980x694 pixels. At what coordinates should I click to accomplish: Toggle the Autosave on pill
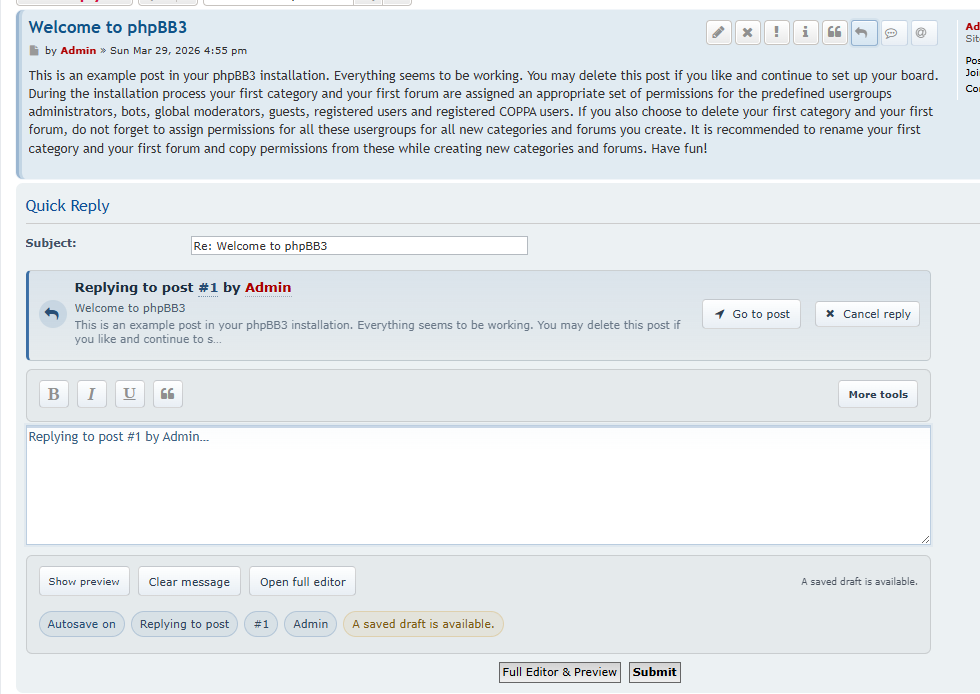[82, 624]
